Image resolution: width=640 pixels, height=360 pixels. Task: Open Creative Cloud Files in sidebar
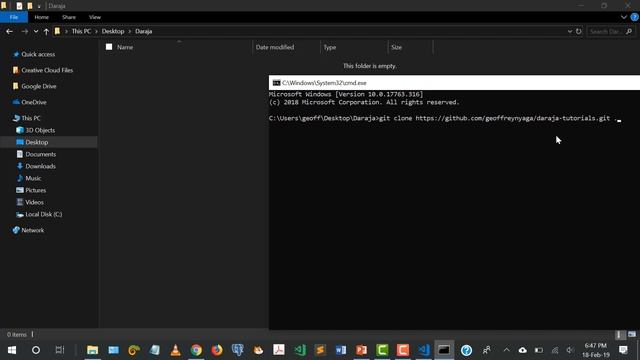pyautogui.click(x=47, y=70)
